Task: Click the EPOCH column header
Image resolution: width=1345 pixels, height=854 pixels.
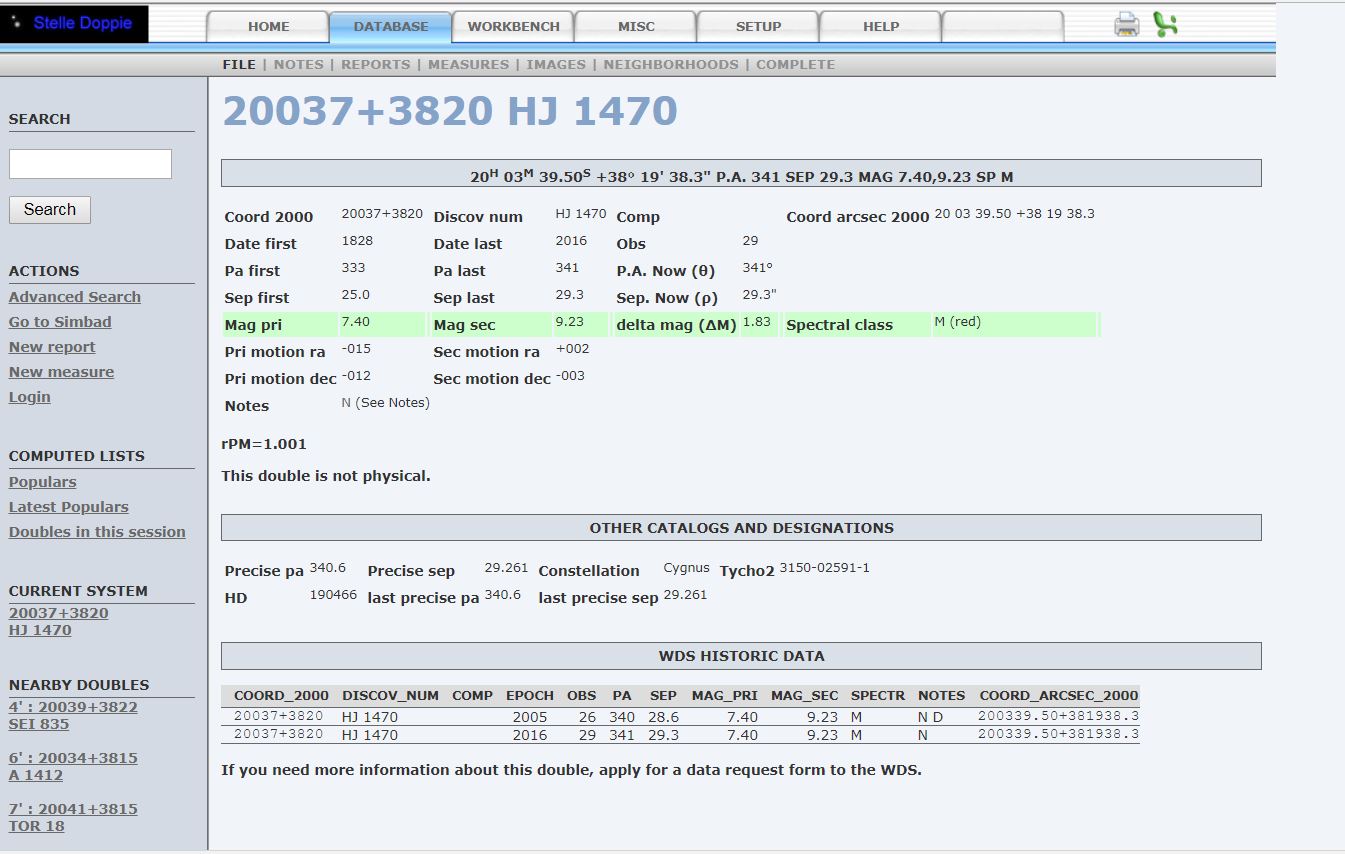Action: click(x=530, y=695)
